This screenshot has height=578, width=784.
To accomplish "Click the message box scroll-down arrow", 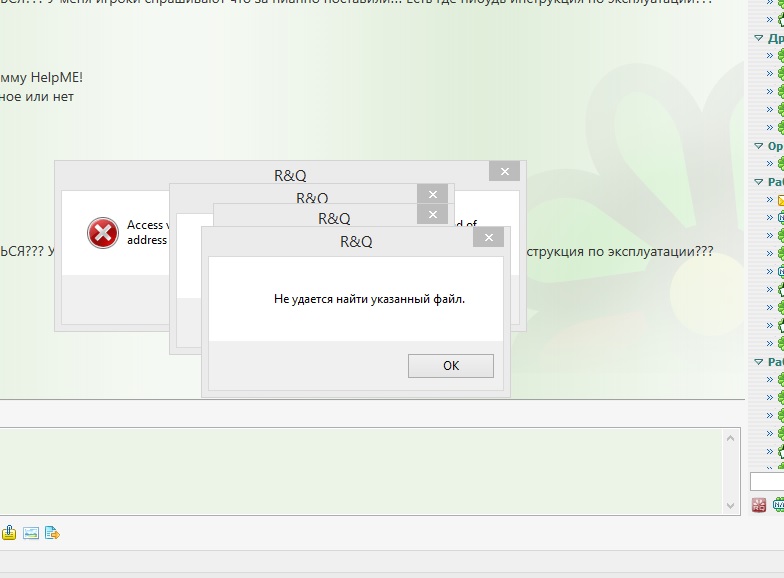I will [x=730, y=506].
